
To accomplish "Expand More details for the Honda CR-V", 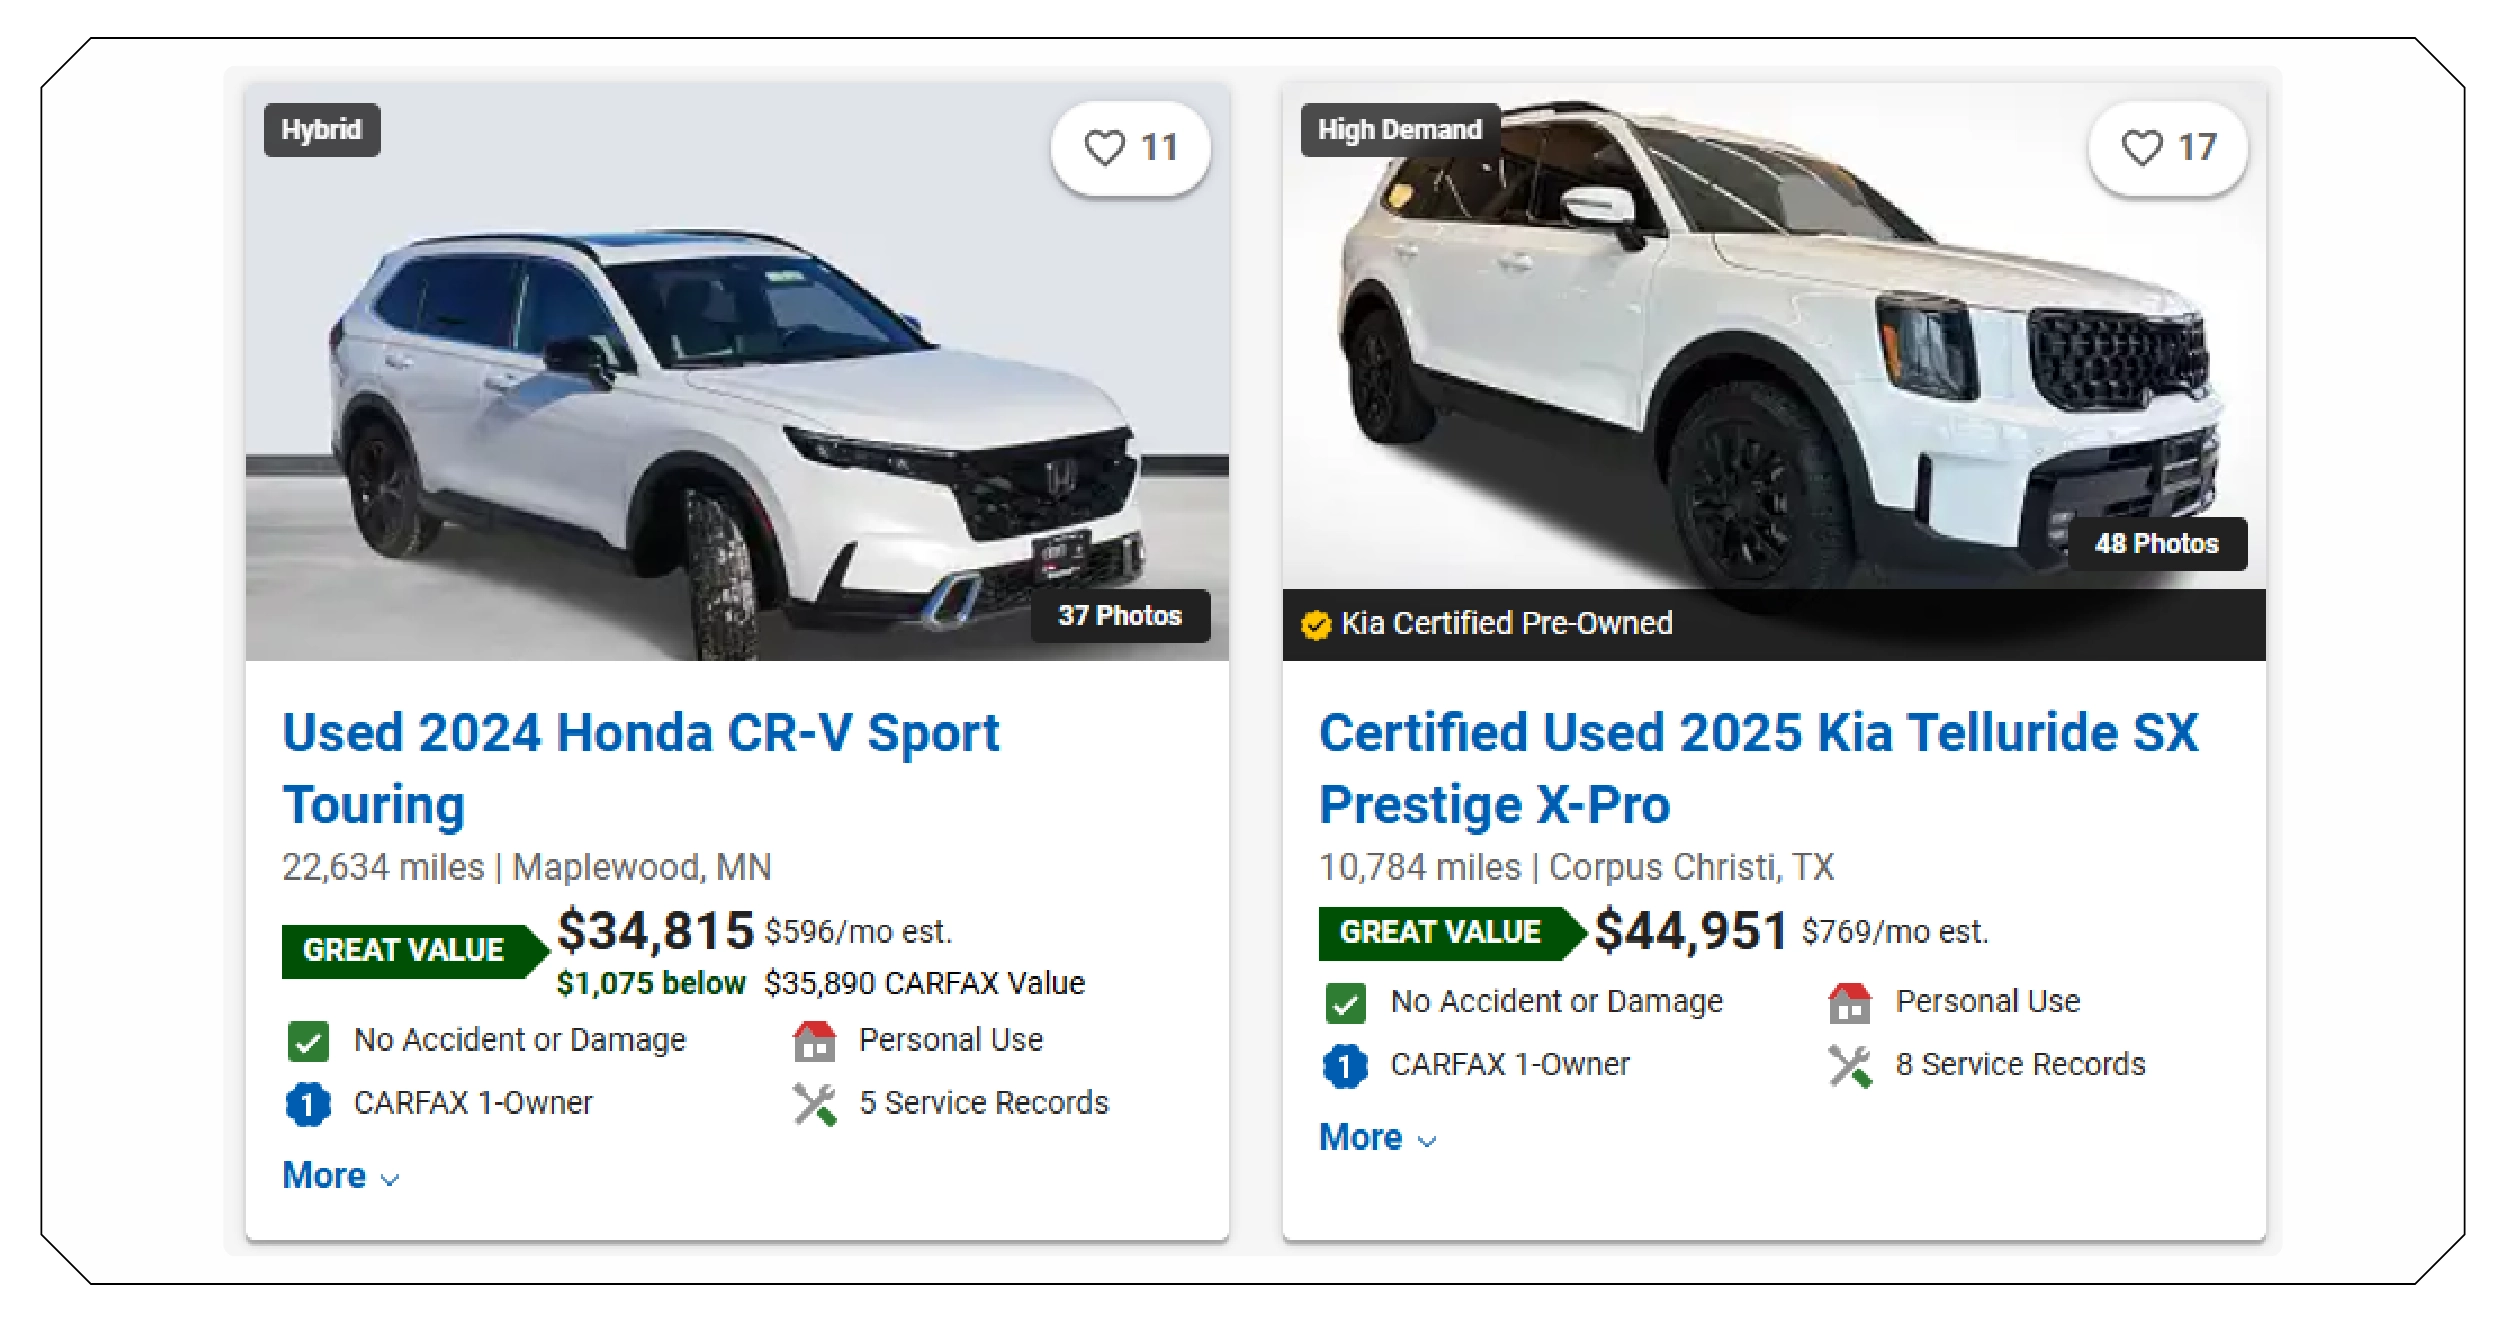I will [x=323, y=1176].
